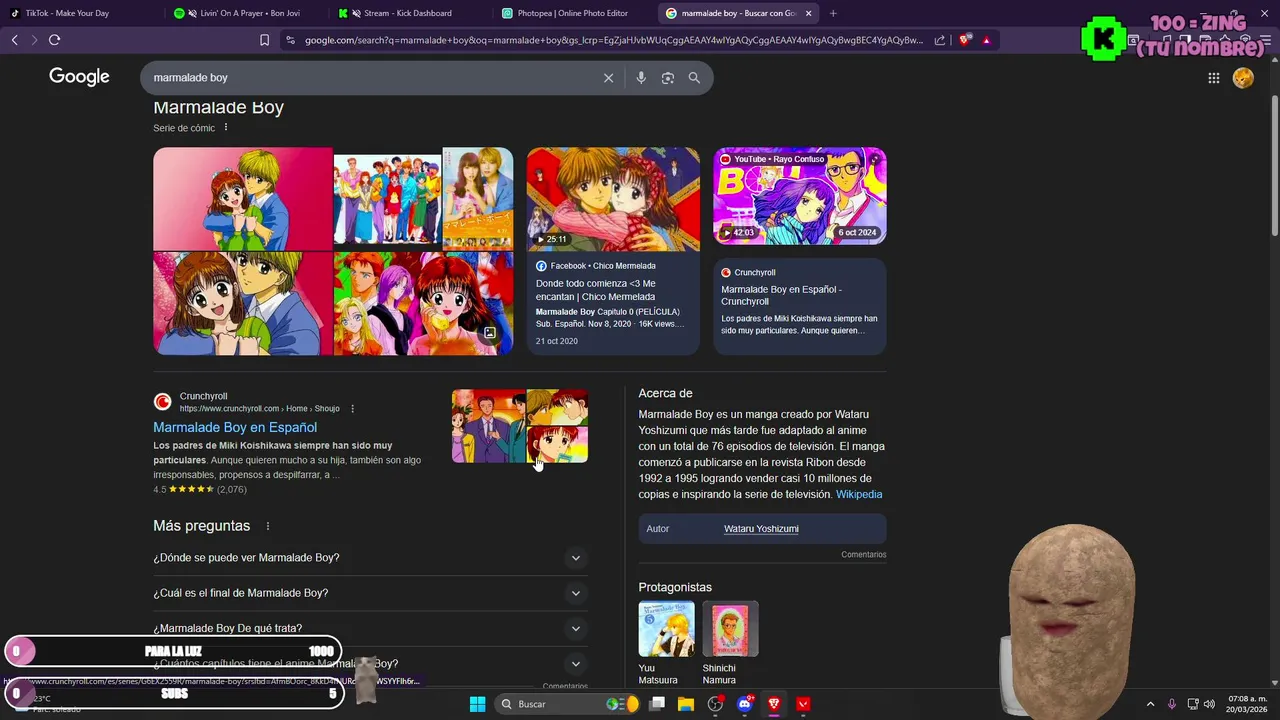The width and height of the screenshot is (1280, 720).
Task: Open the Windows Start menu
Action: click(x=477, y=704)
